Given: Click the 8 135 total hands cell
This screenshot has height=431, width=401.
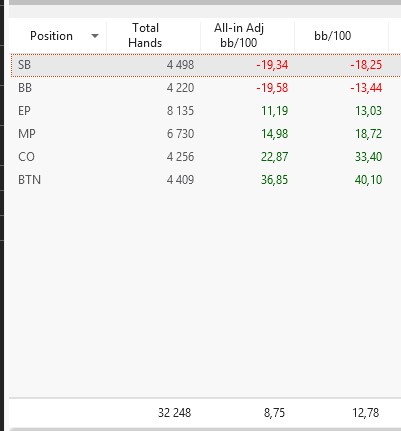Looking at the screenshot, I should (180, 111).
